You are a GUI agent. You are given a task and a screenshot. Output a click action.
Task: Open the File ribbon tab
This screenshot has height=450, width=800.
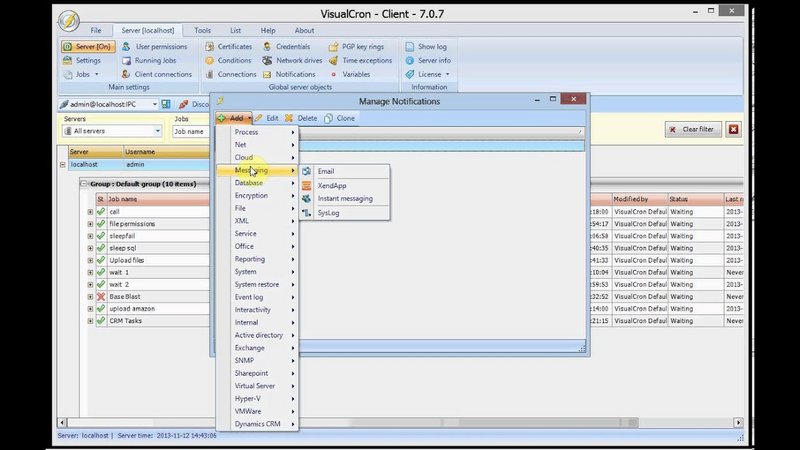(x=96, y=31)
